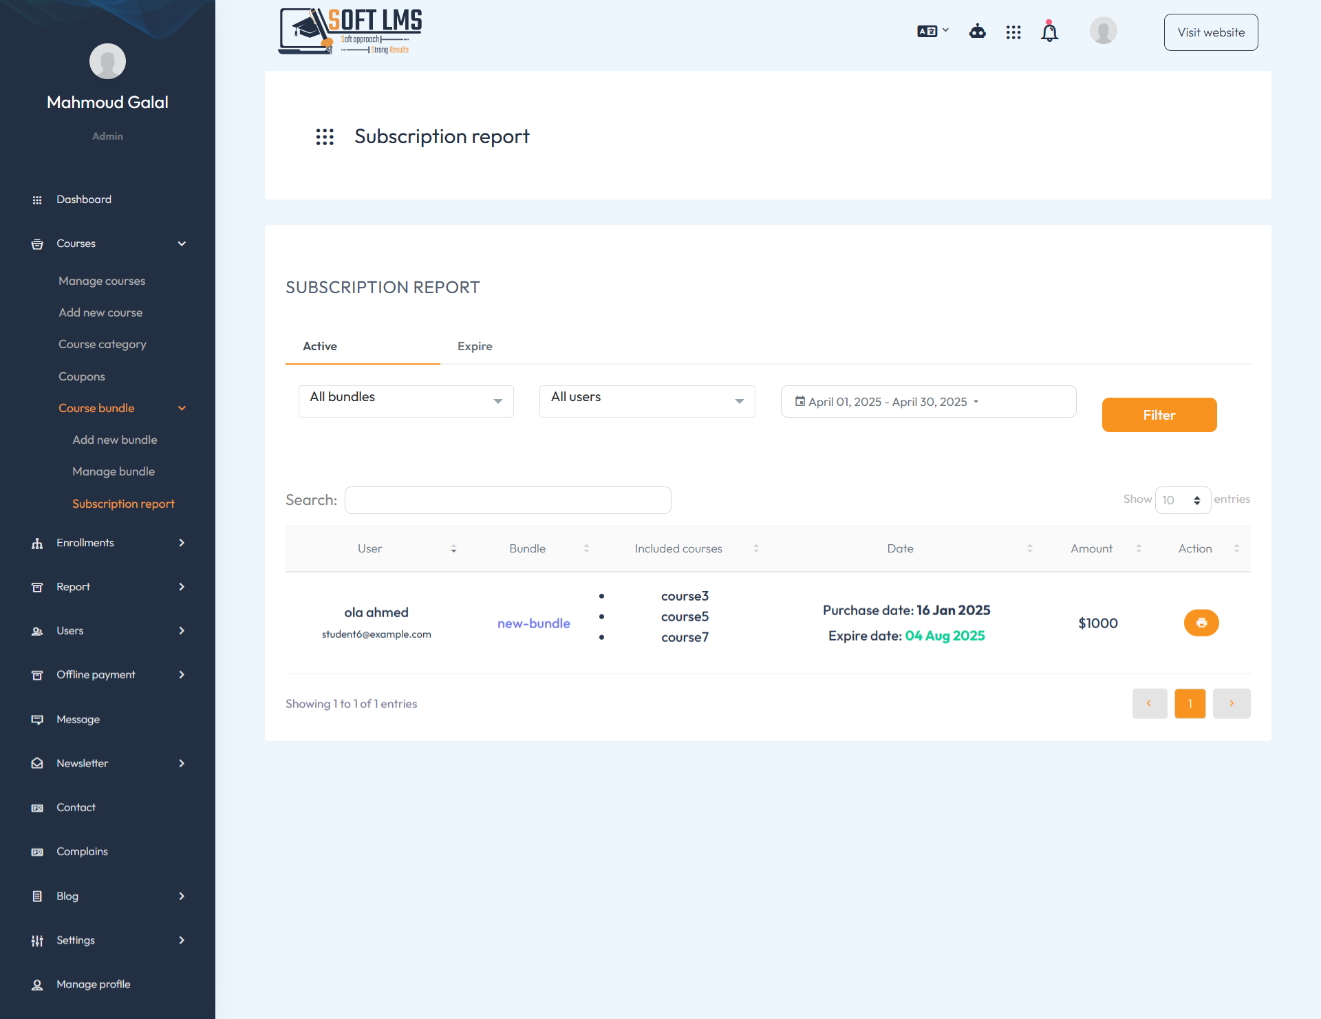Click the Complains icon in sidebar
The image size is (1321, 1019).
[37, 852]
